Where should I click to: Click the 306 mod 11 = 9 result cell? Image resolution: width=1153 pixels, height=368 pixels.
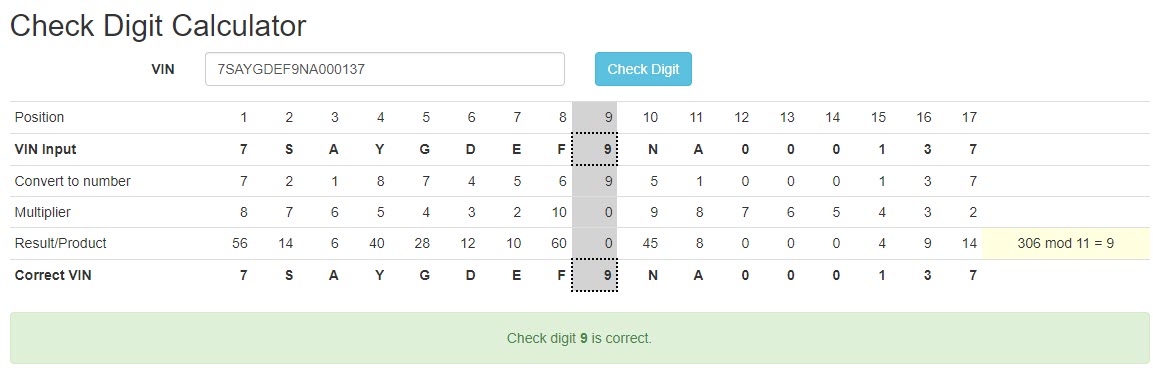pyautogui.click(x=1065, y=244)
